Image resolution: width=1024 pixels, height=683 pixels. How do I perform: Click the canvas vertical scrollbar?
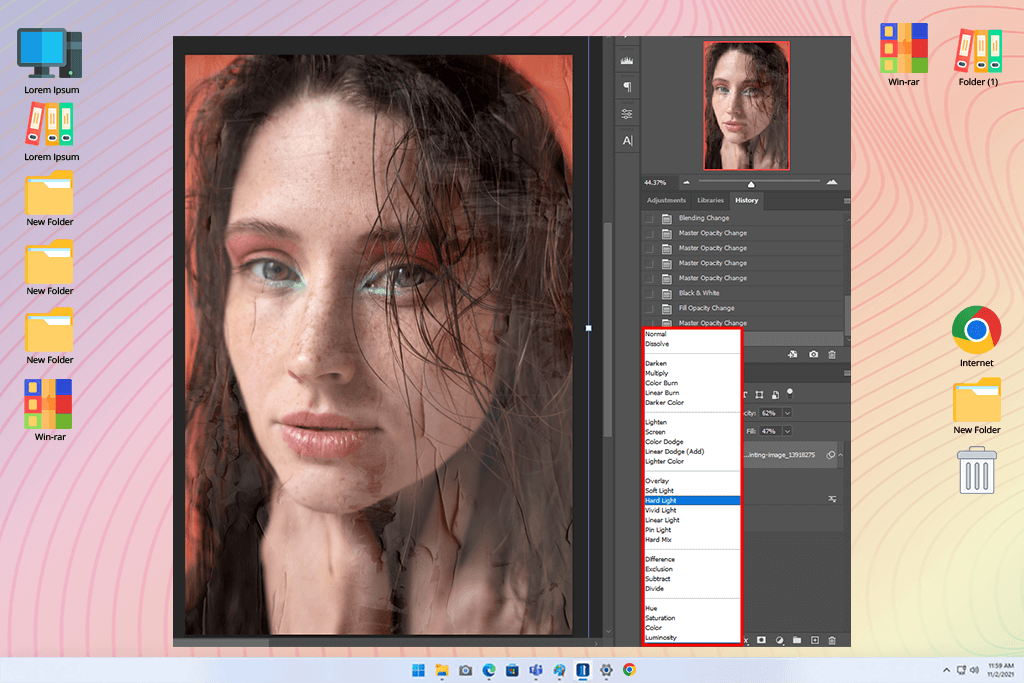[x=608, y=330]
